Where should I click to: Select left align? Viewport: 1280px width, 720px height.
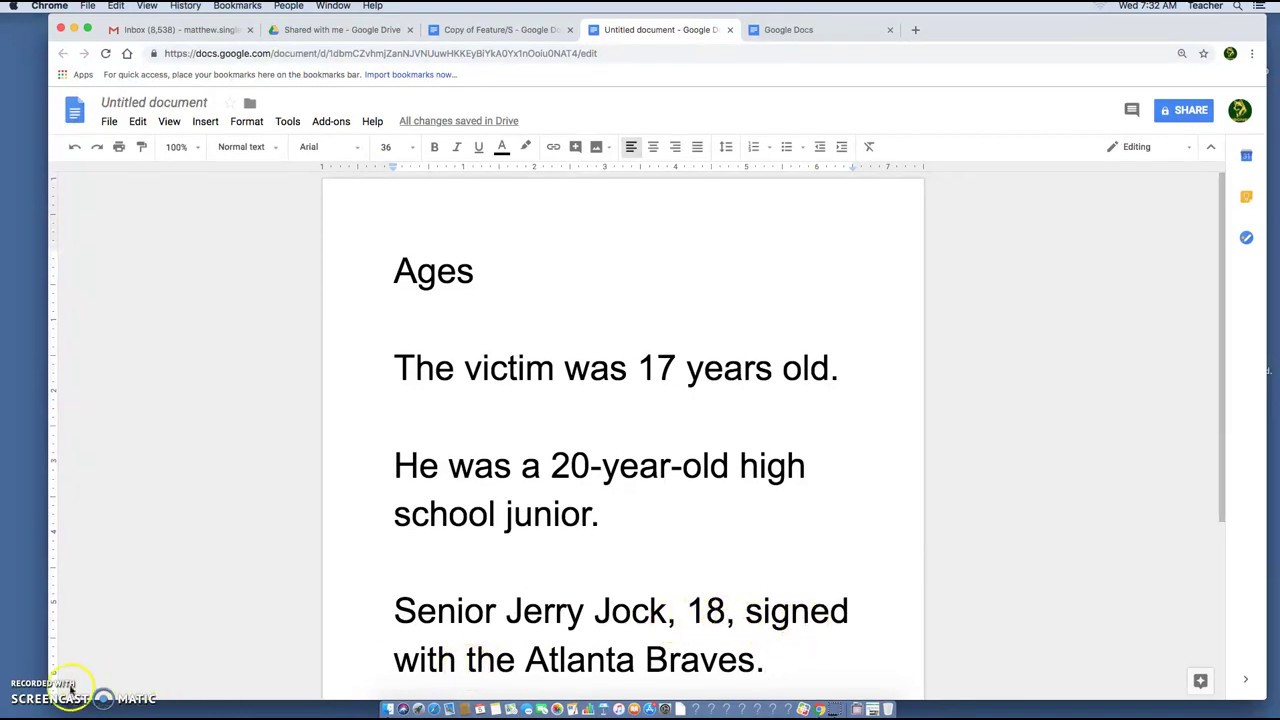631,147
